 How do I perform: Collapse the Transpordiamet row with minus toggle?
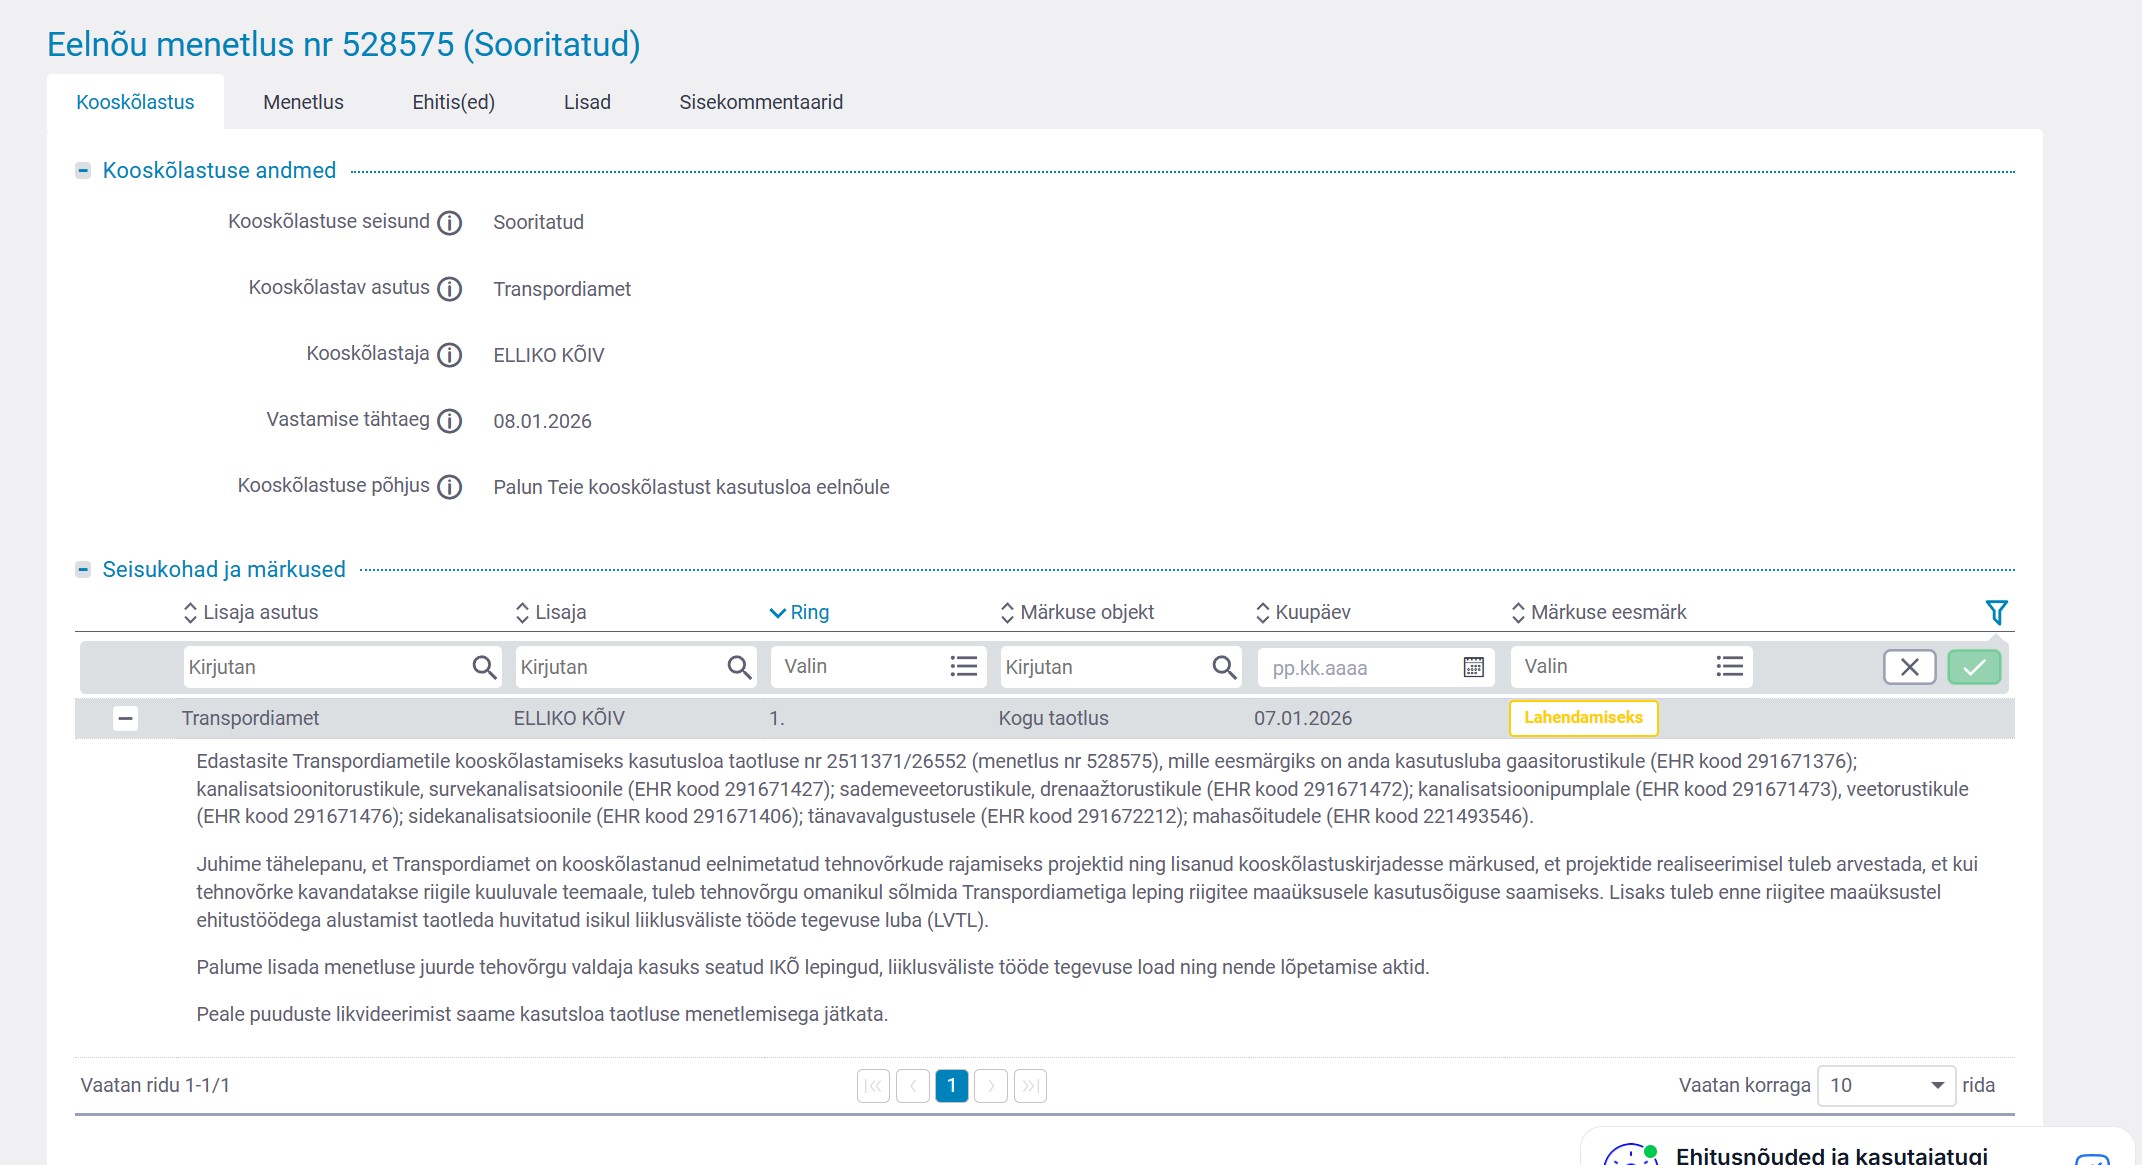(x=125, y=718)
